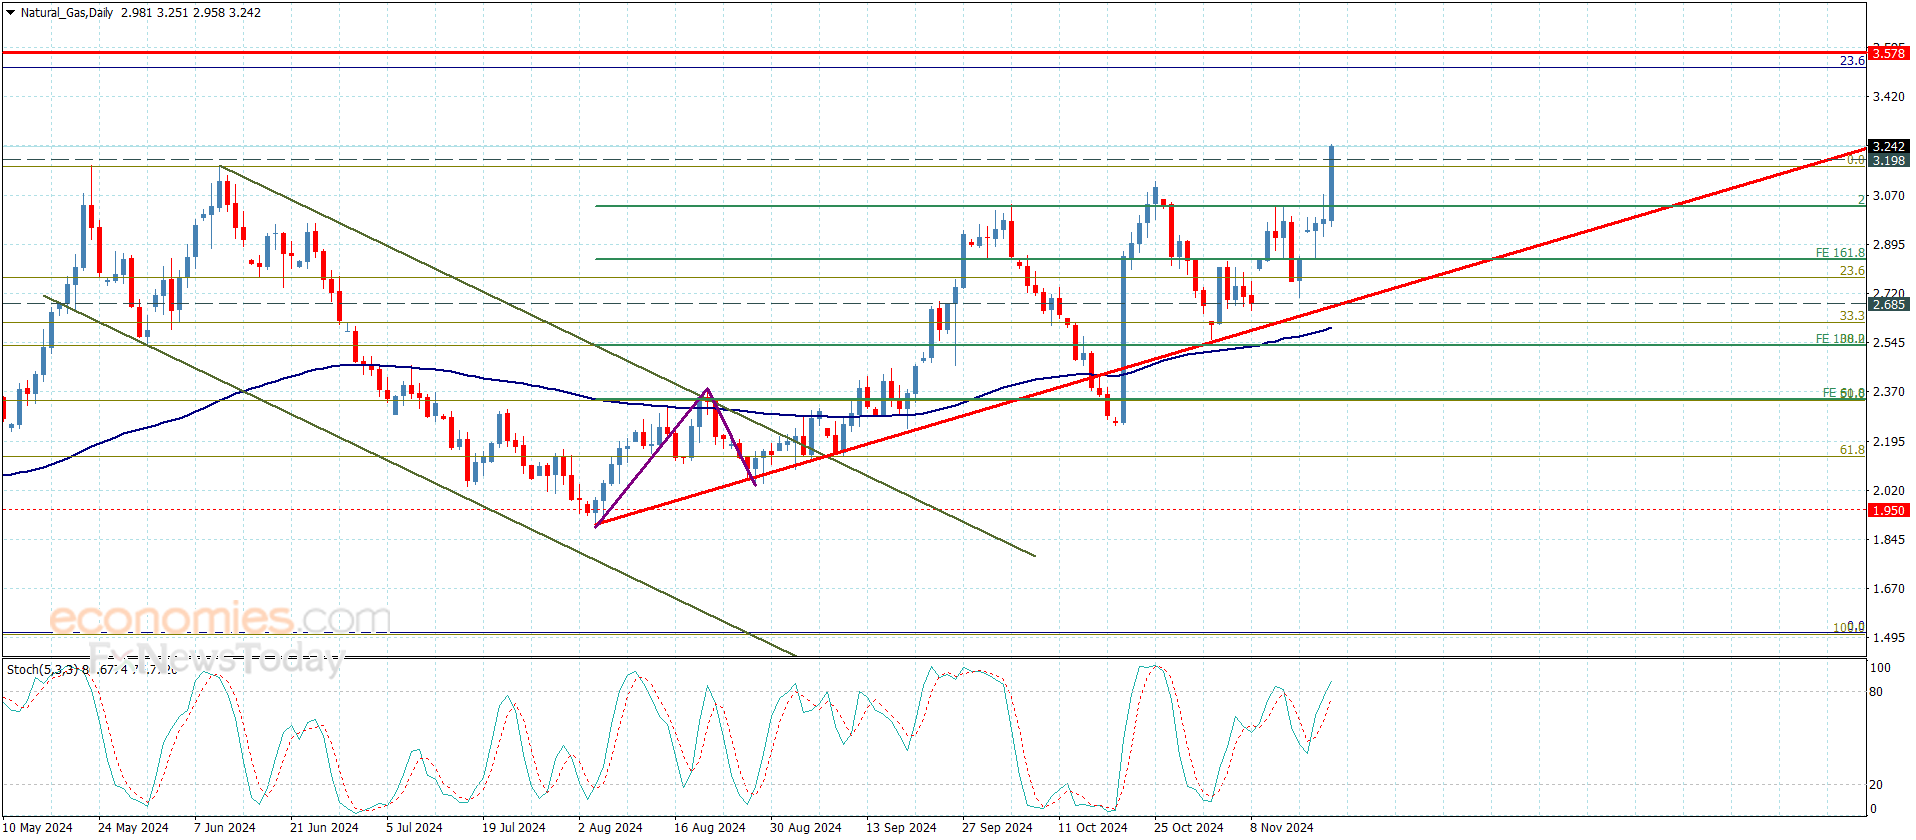Click the 27 Sep 2024 date label

pos(997,827)
